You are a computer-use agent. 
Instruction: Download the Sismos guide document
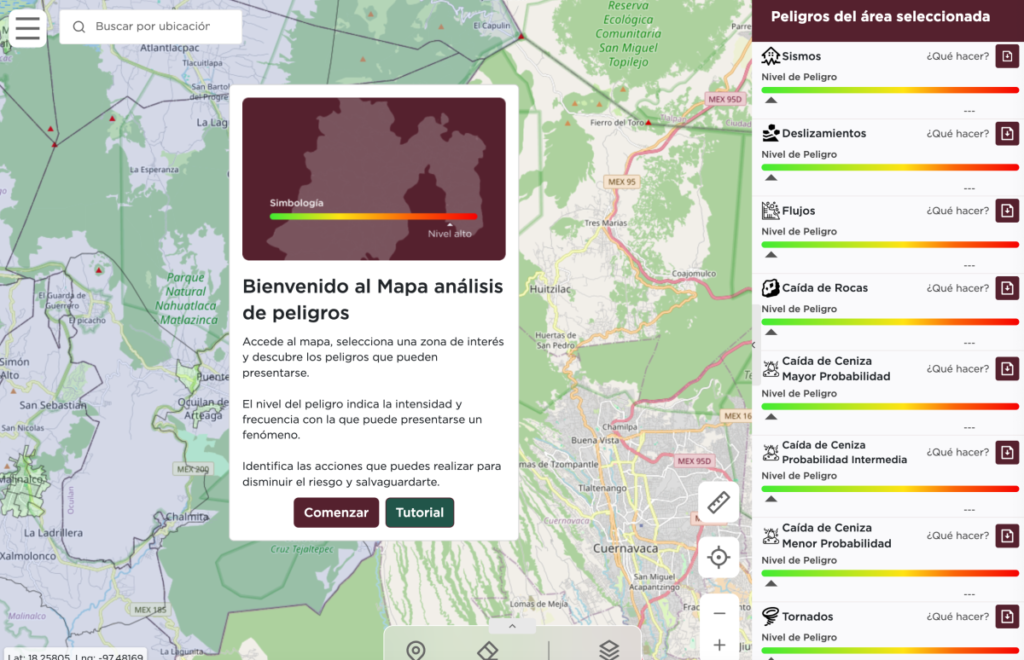pos(1006,56)
